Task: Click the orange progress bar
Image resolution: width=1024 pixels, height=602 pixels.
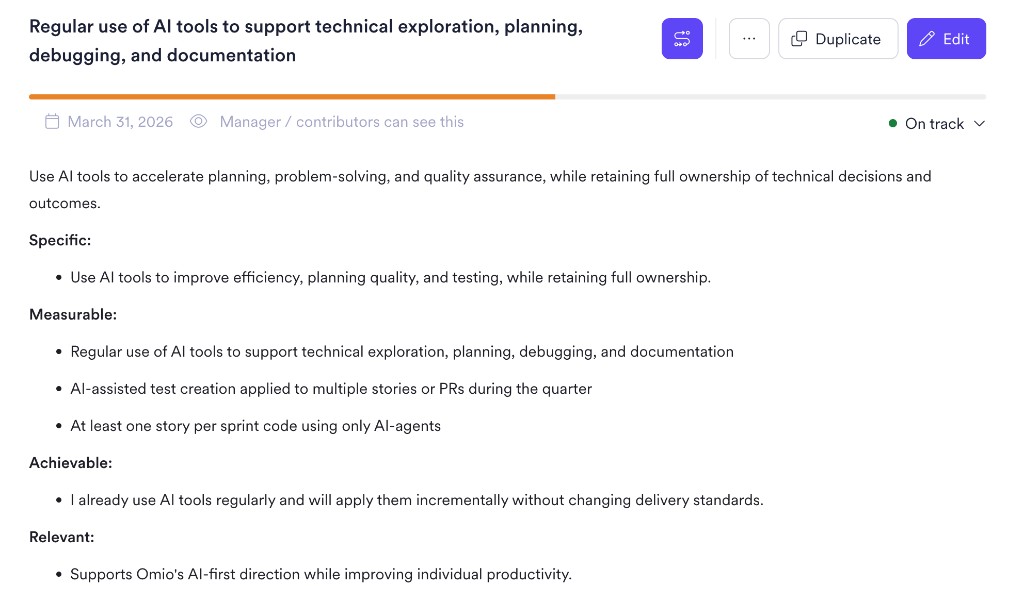Action: pos(290,96)
